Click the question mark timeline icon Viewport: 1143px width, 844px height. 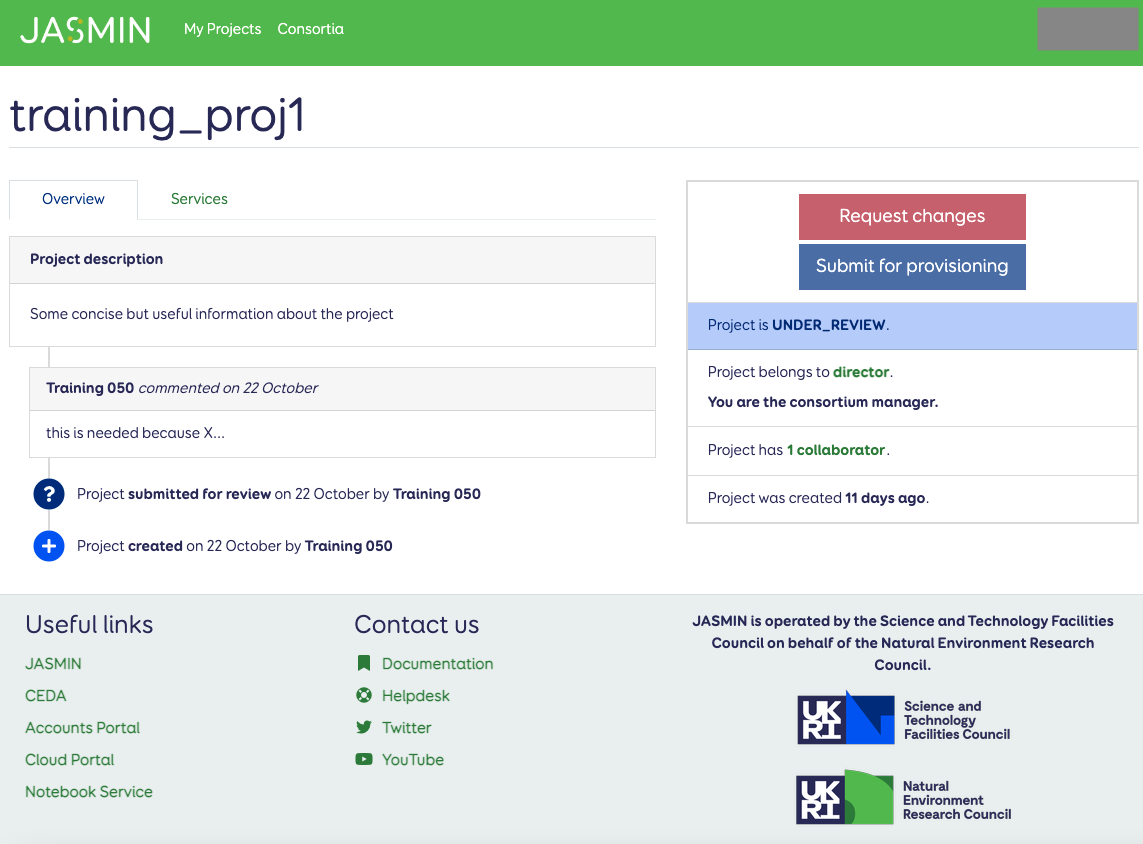pyautogui.click(x=49, y=494)
